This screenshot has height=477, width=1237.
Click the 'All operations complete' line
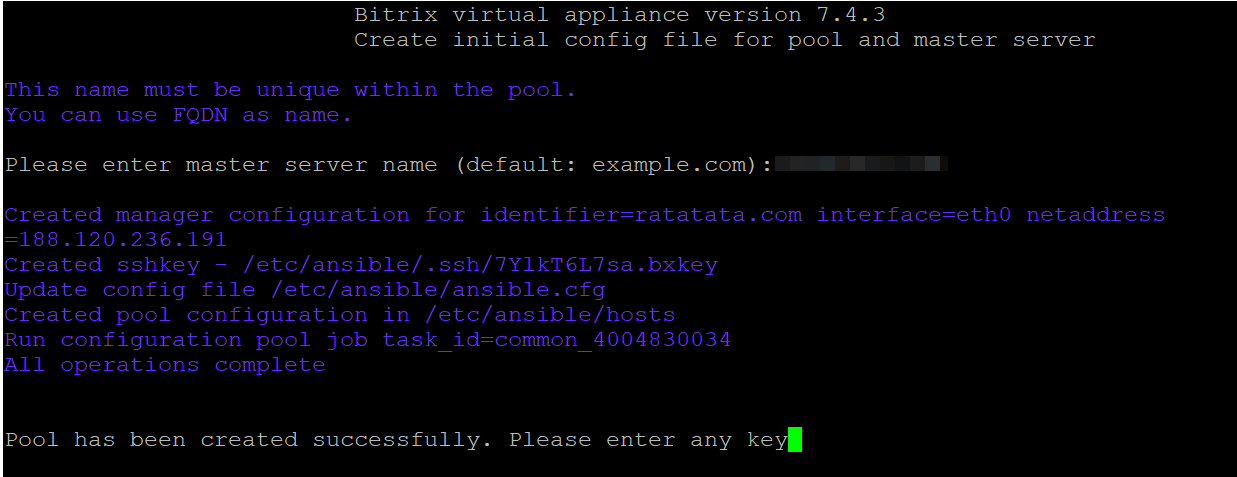pos(165,365)
